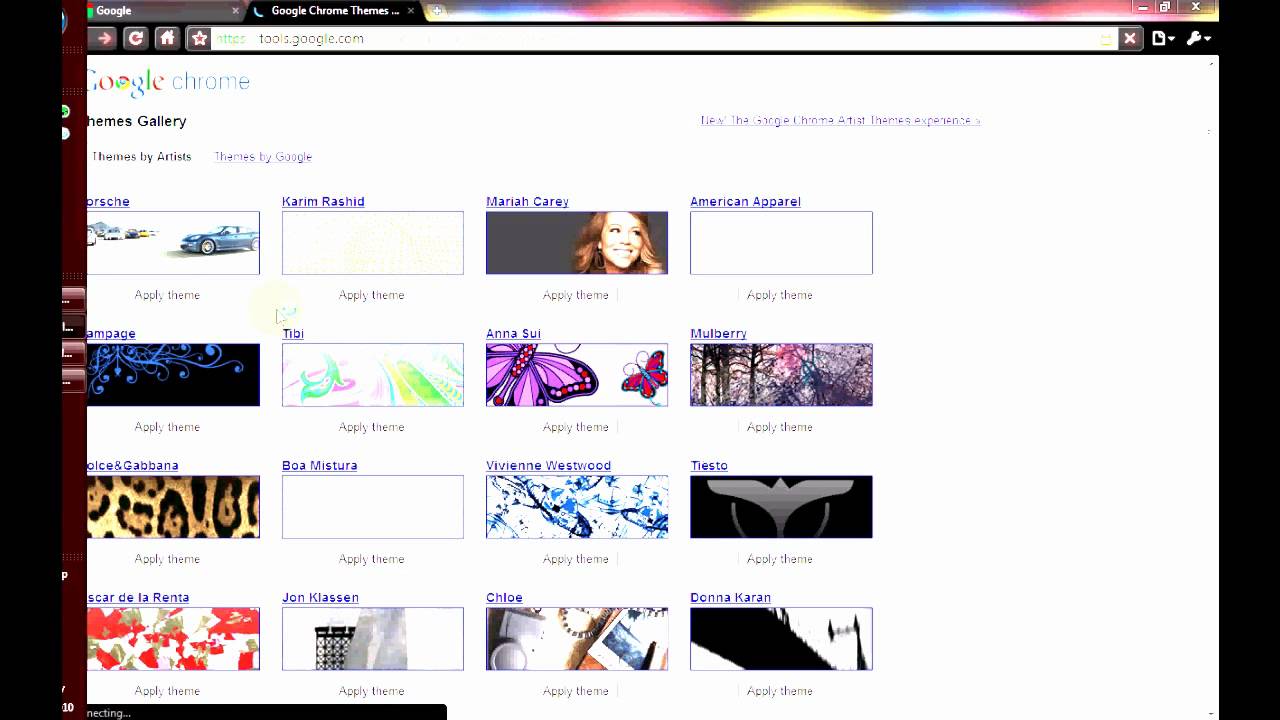Open the Tibi theme link
Viewport: 1280px width, 720px height.
tap(293, 334)
